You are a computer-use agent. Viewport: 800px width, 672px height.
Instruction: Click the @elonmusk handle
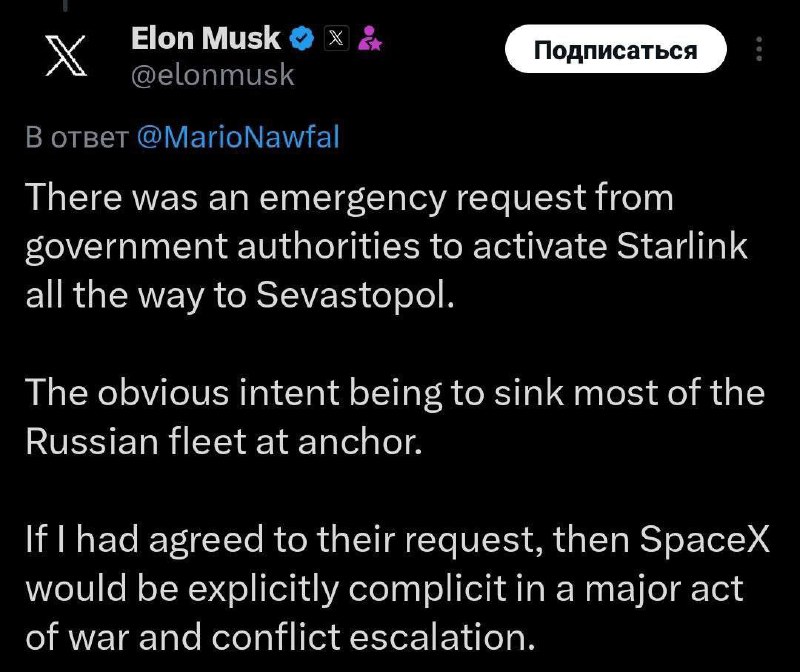click(x=215, y=72)
